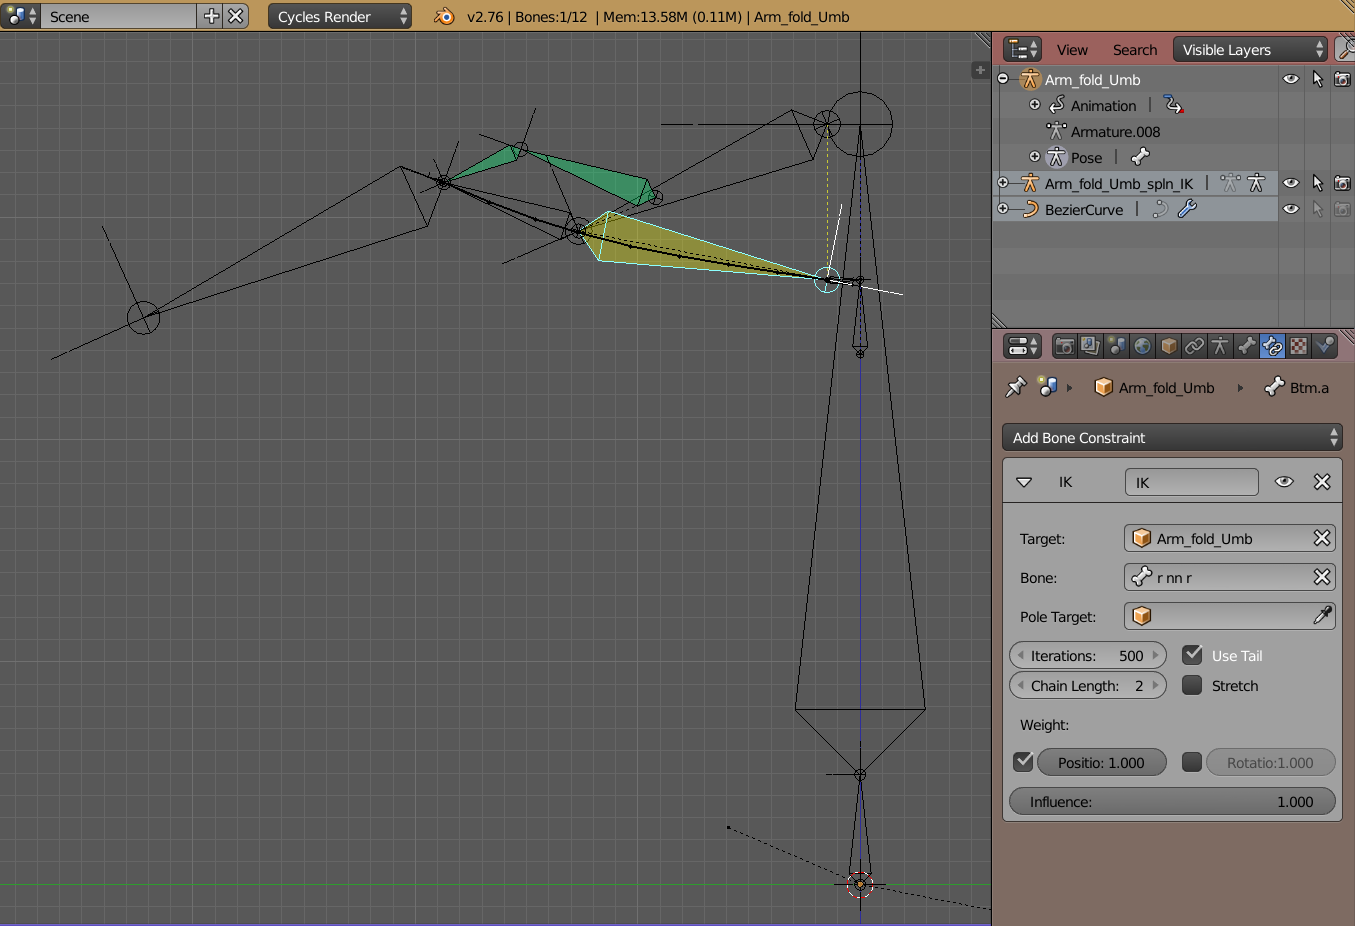Uncheck the Position weight checkbox
Screen dimensions: 1355x926
click(x=1023, y=762)
